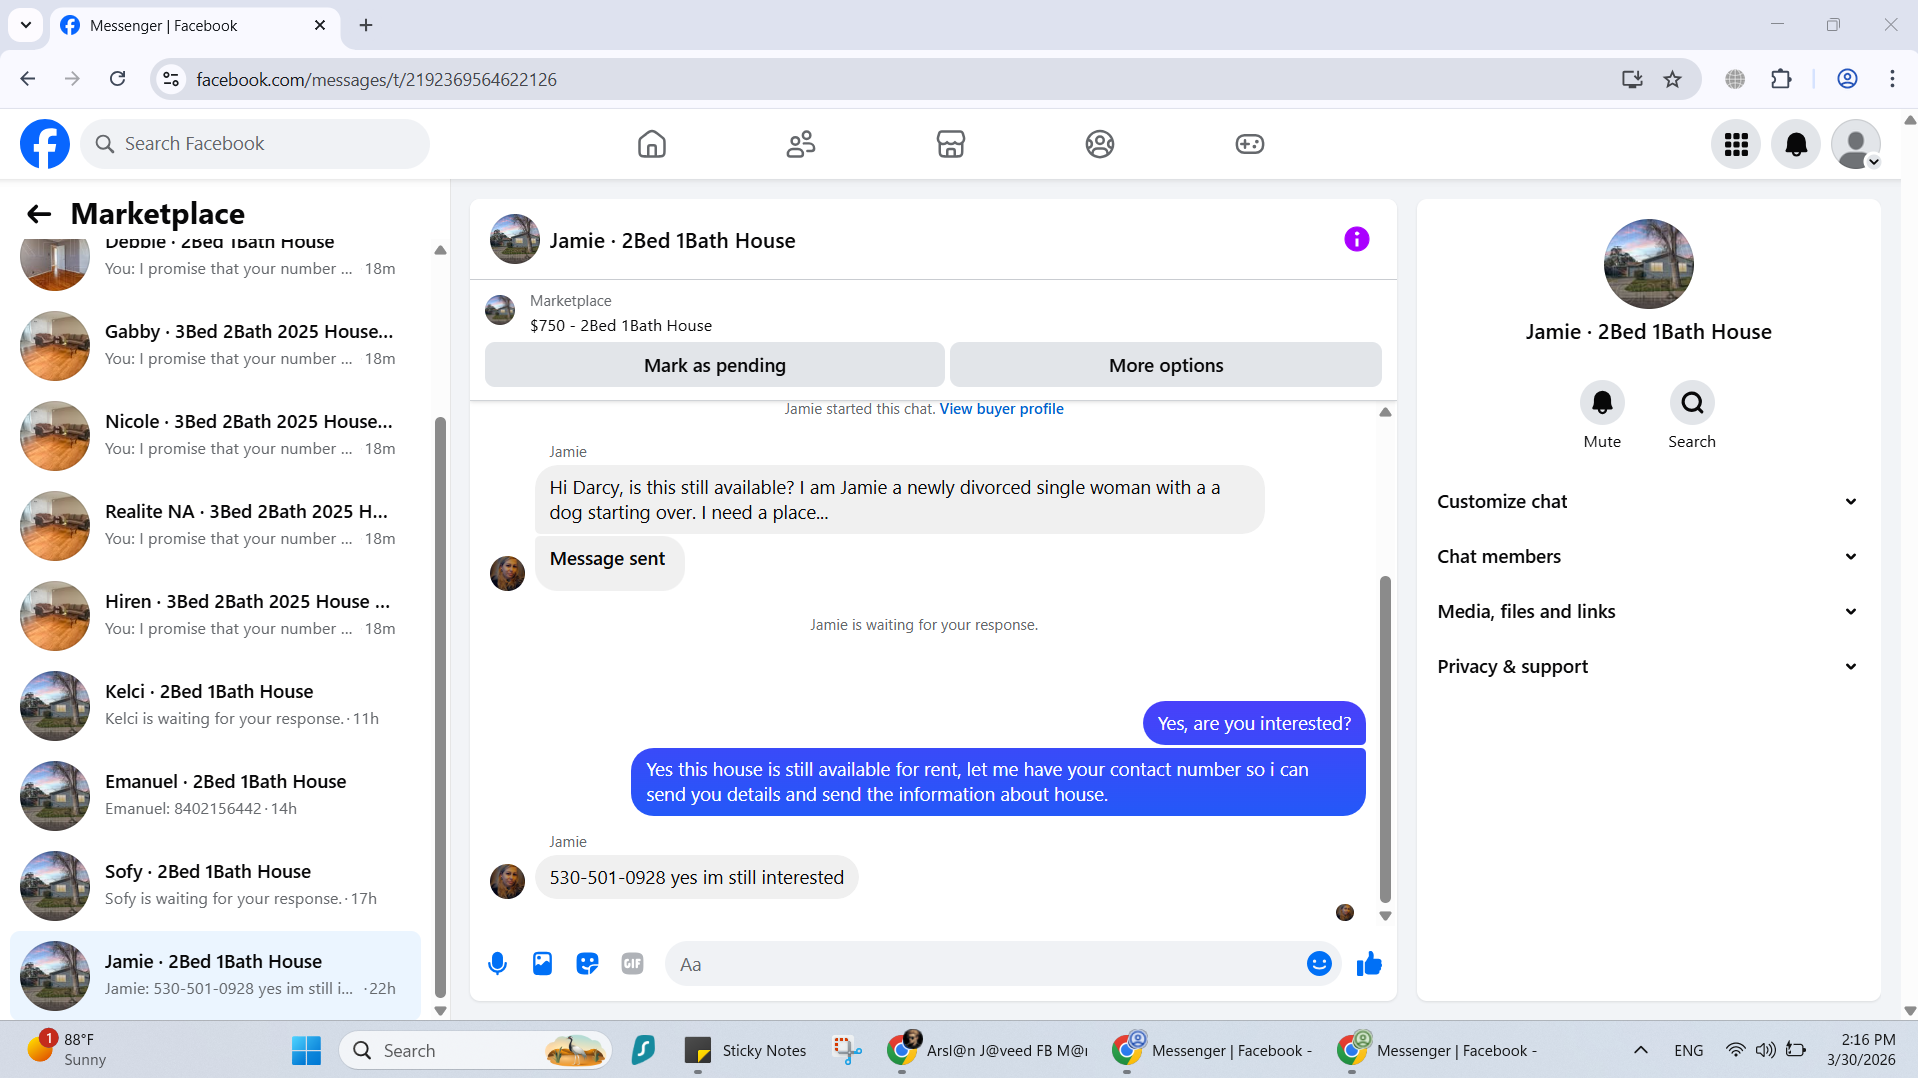This screenshot has width=1918, height=1078.
Task: Choose a GIF icon
Action: pyautogui.click(x=632, y=964)
